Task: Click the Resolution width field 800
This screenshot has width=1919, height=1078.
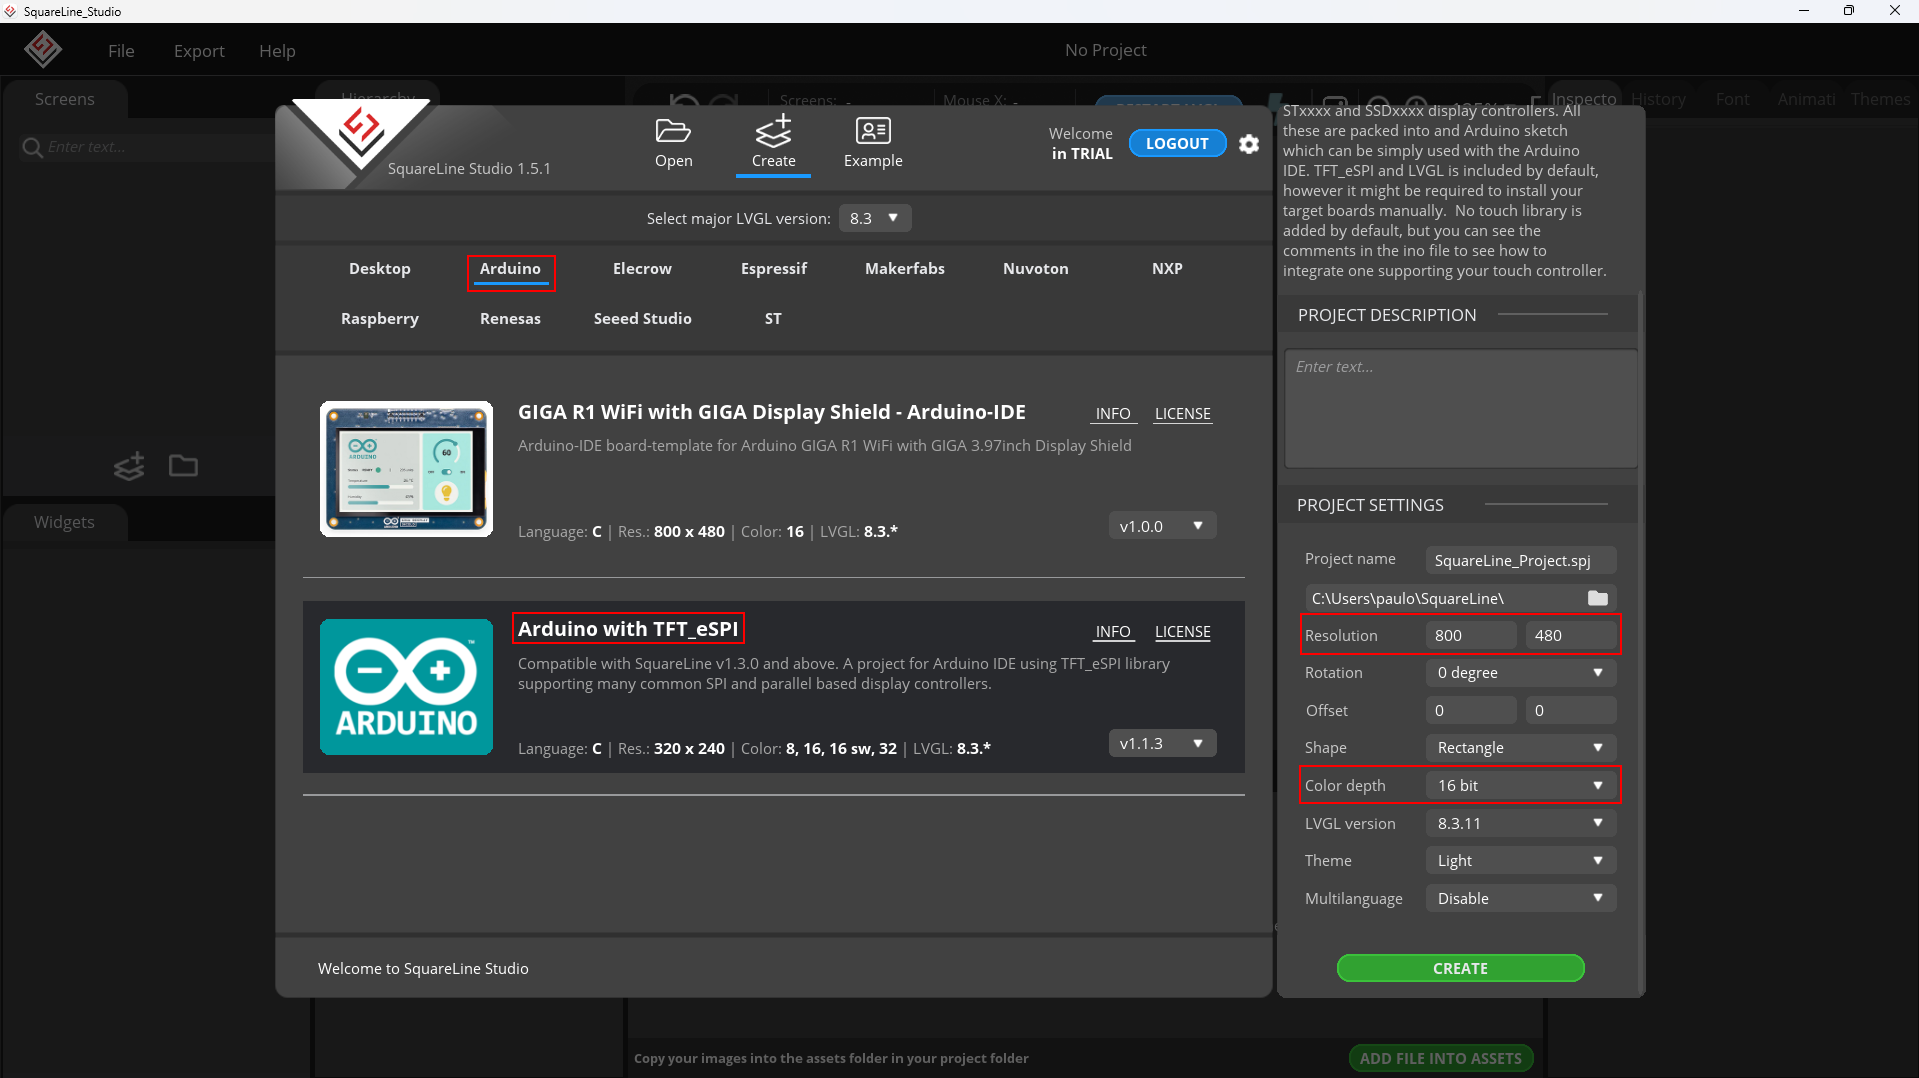Action: [1470, 635]
